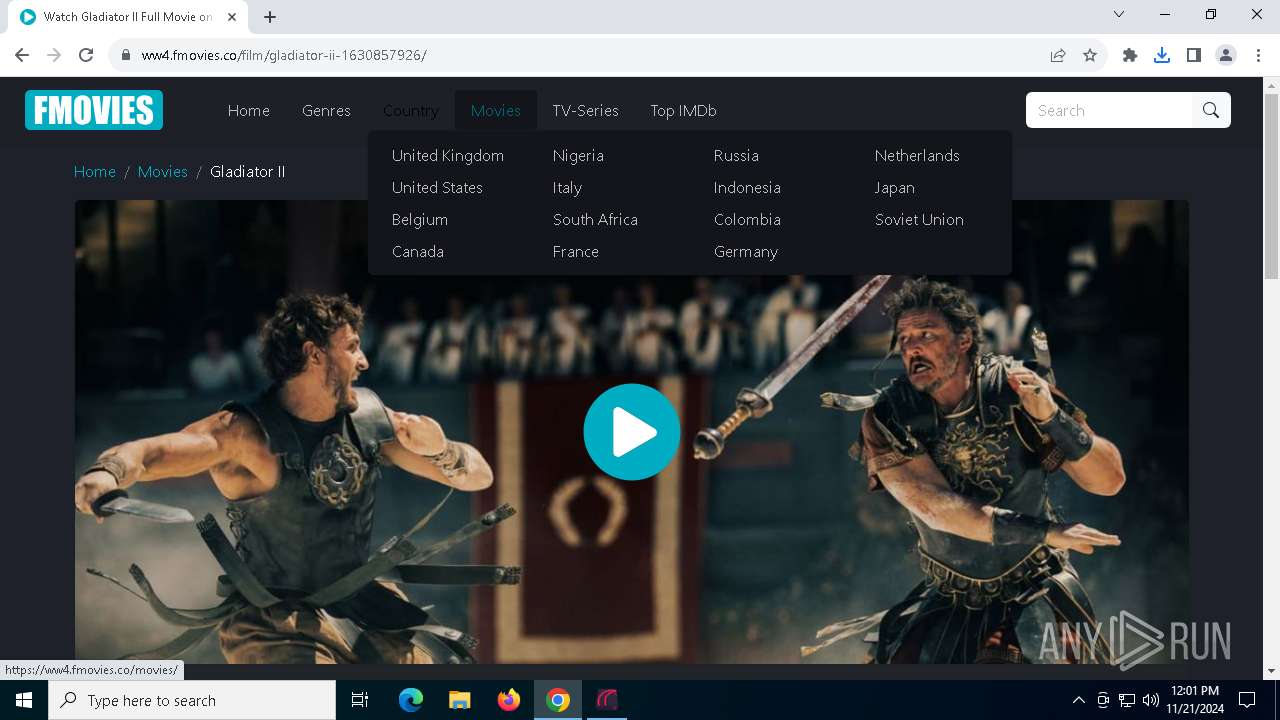Click in the site Search field
Screen dimensions: 1280x720
(x=1110, y=110)
